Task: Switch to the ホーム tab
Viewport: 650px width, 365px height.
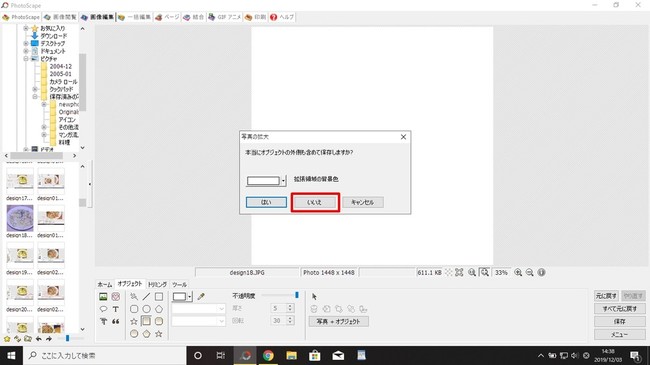Action: pos(104,285)
